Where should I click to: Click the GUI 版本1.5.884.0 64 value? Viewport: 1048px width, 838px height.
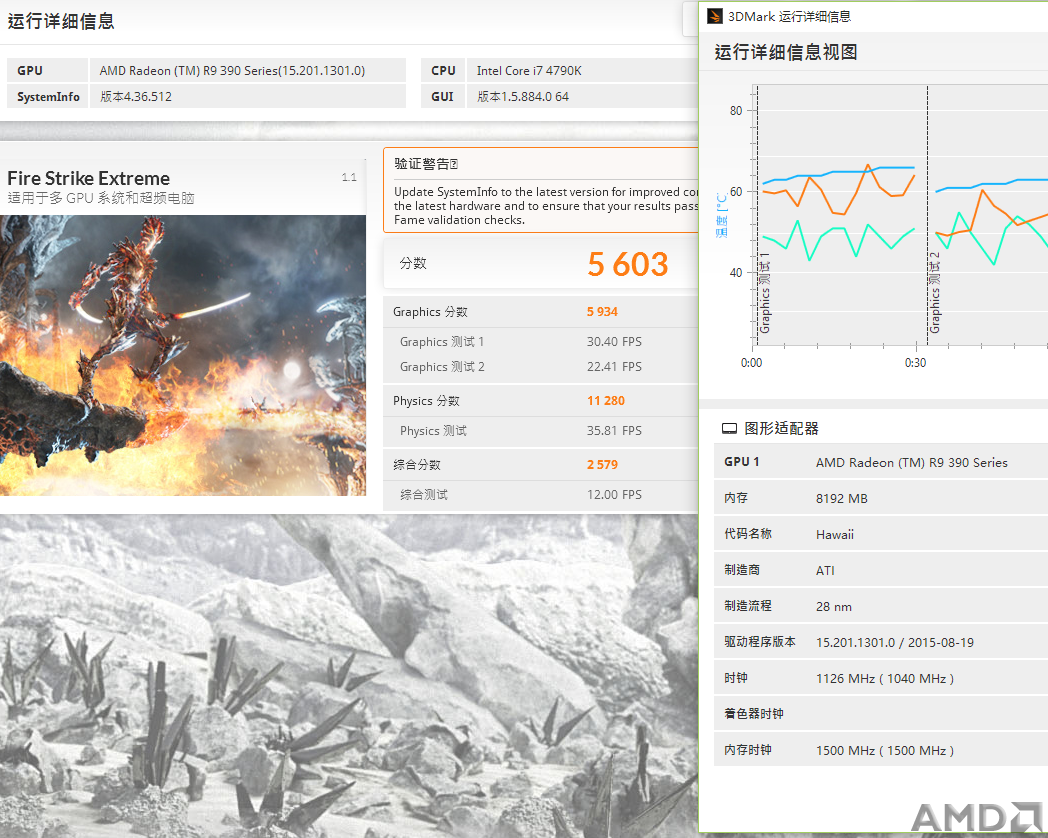click(523, 96)
